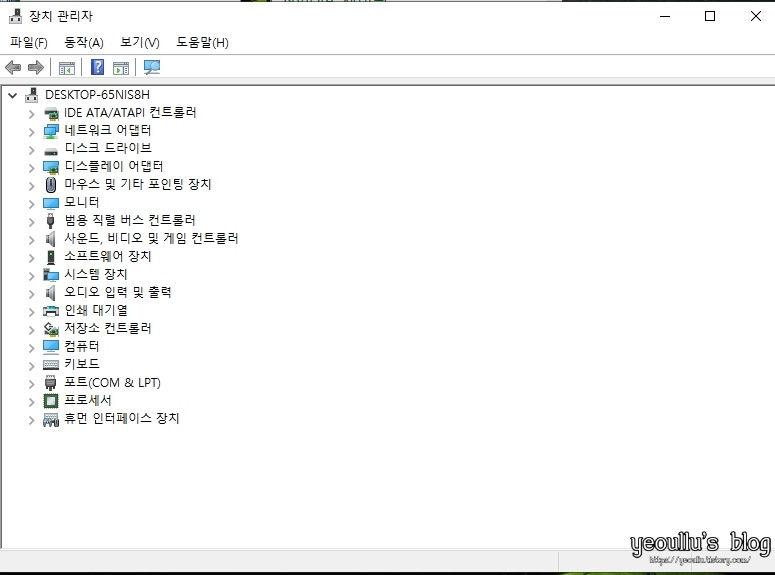The height and width of the screenshot is (575, 775).
Task: Click the 네트워크 어댑터 icon
Action: (51, 131)
